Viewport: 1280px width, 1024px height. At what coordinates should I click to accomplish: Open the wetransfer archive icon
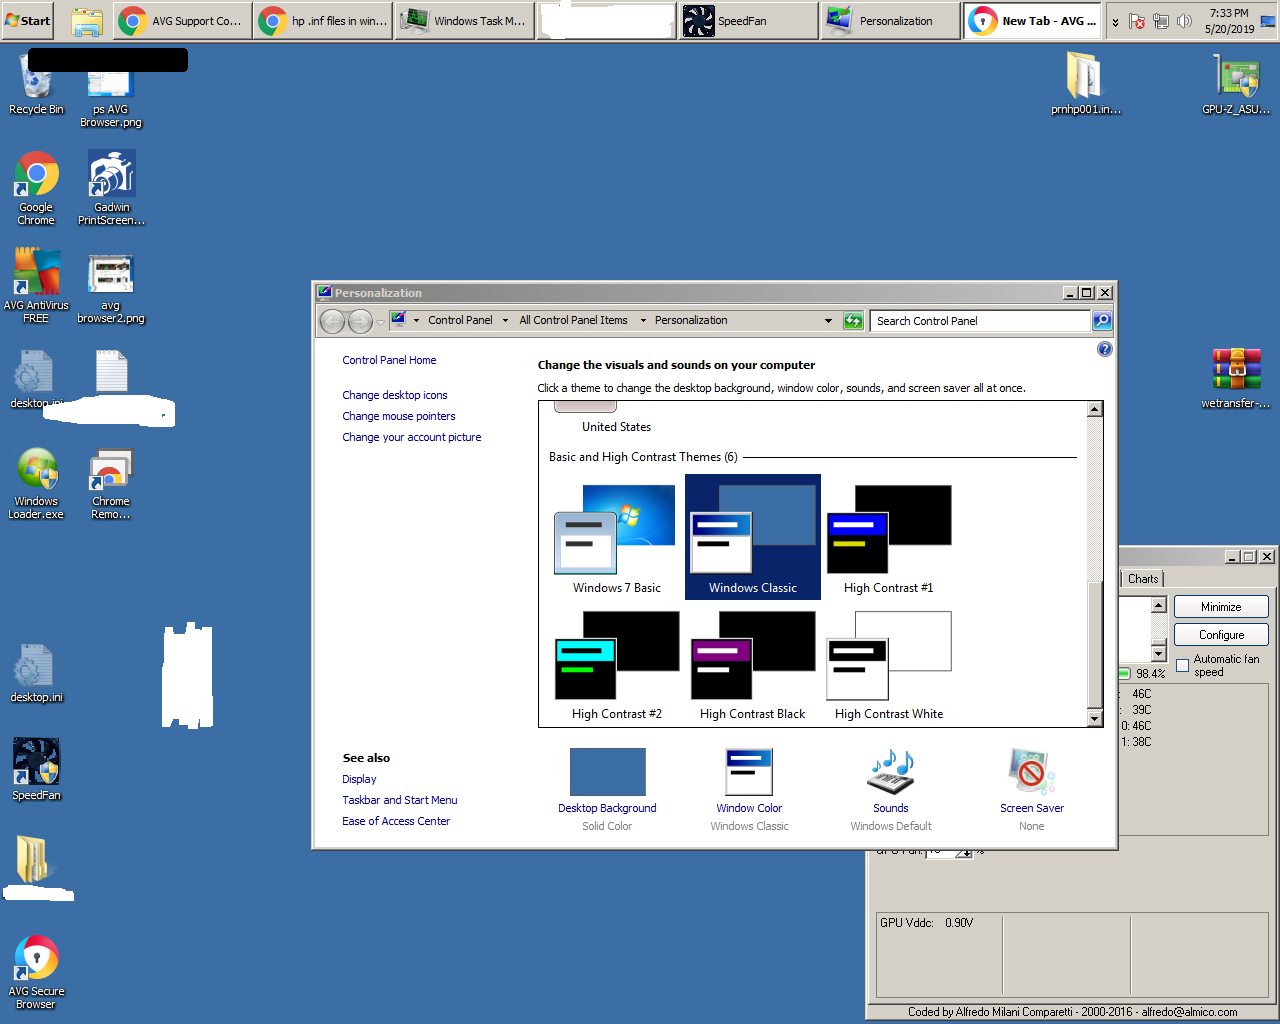1236,378
